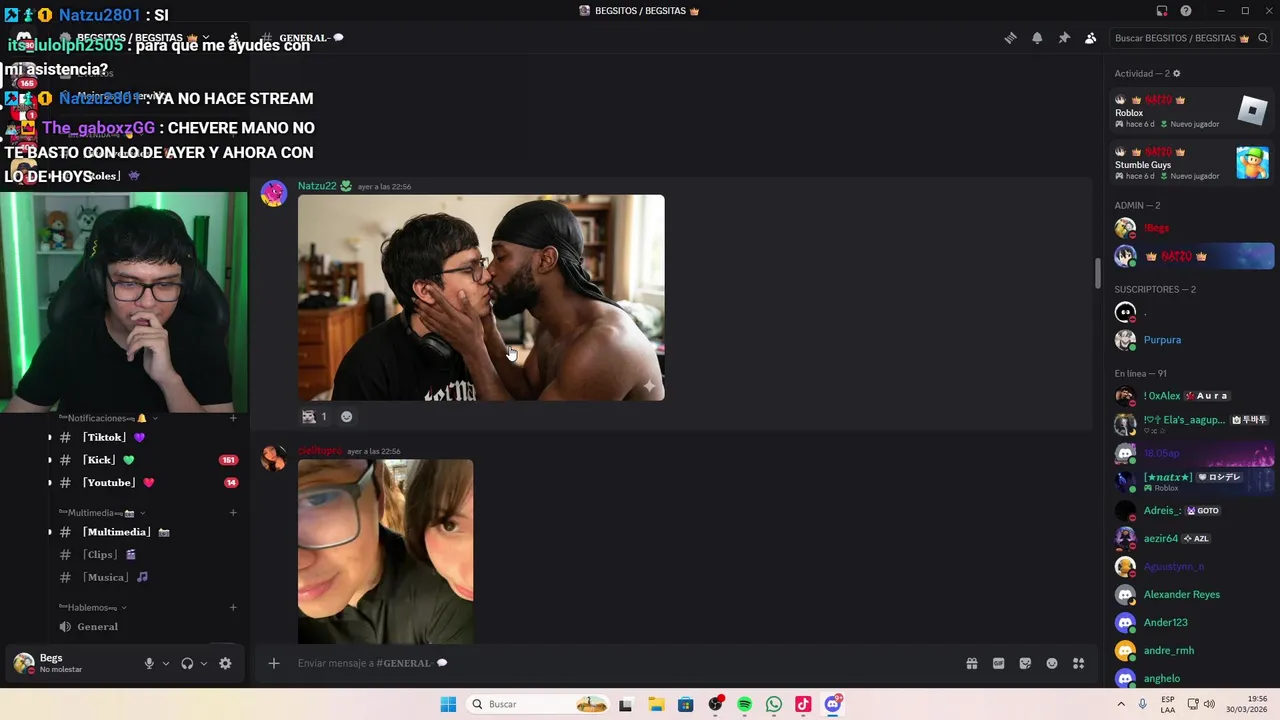The width and height of the screenshot is (1280, 720).
Task: Open the emoji picker in message bar
Action: click(1052, 663)
